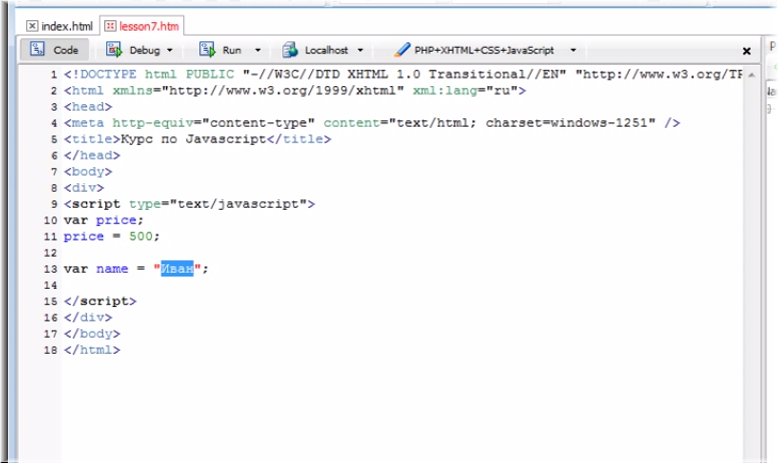The image size is (778, 463).
Task: Click line number 12 in the gutter
Action: (51, 253)
